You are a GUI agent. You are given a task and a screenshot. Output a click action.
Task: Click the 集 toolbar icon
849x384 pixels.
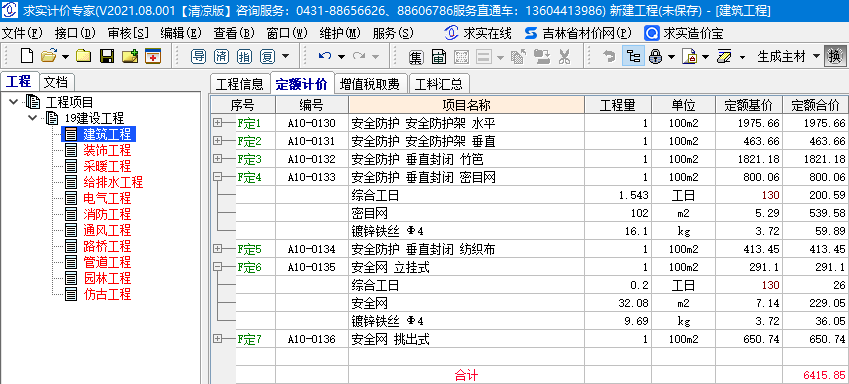click(416, 56)
